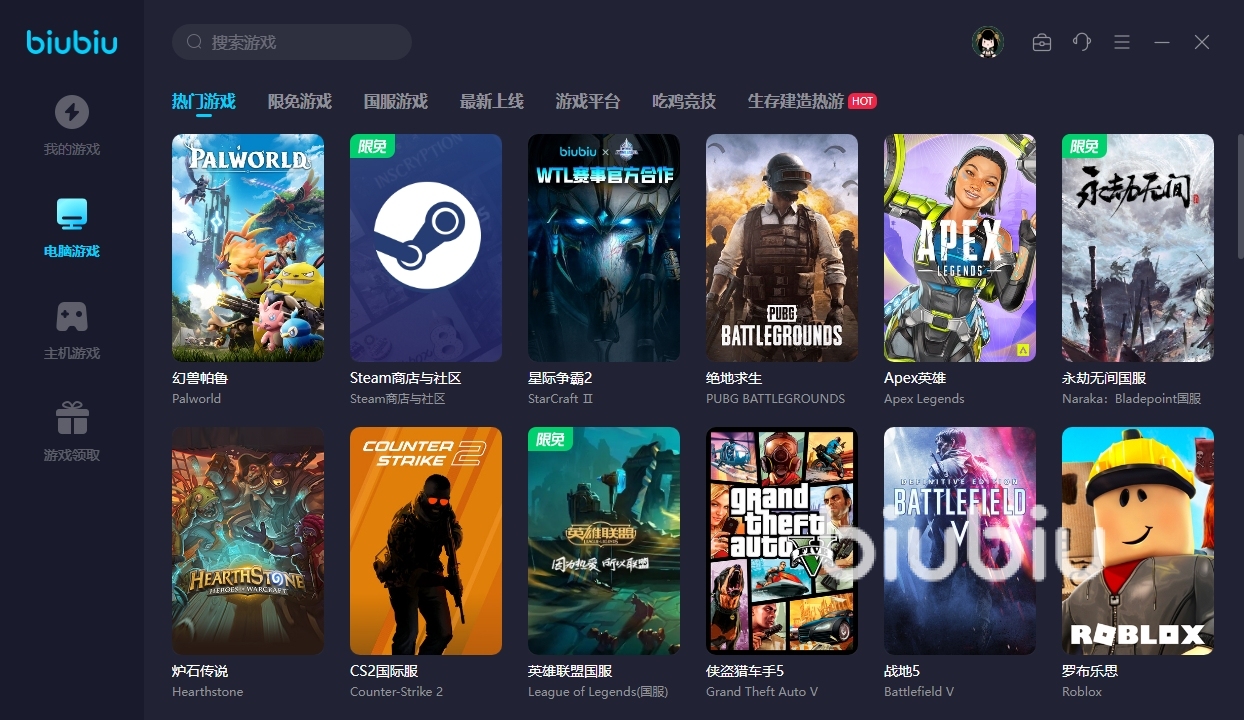
Task: Select the Palworld game cover
Action: point(248,248)
